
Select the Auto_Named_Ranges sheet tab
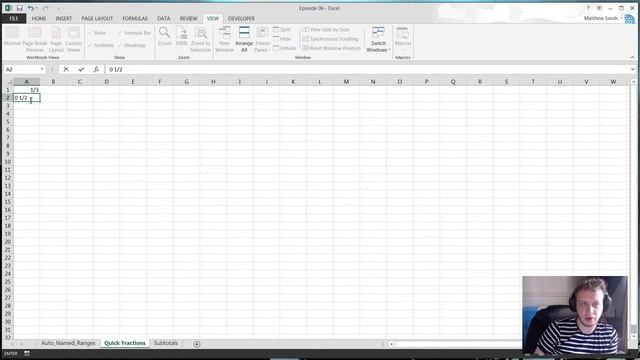tap(68, 343)
